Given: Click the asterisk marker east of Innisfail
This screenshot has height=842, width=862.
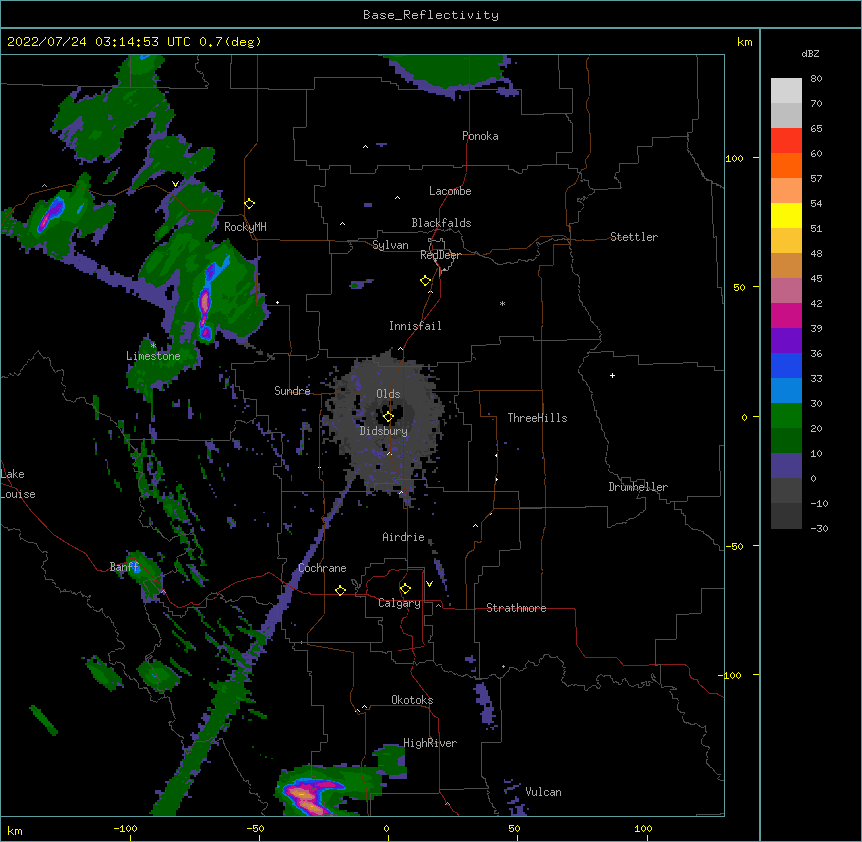Looking at the screenshot, I should [x=502, y=303].
